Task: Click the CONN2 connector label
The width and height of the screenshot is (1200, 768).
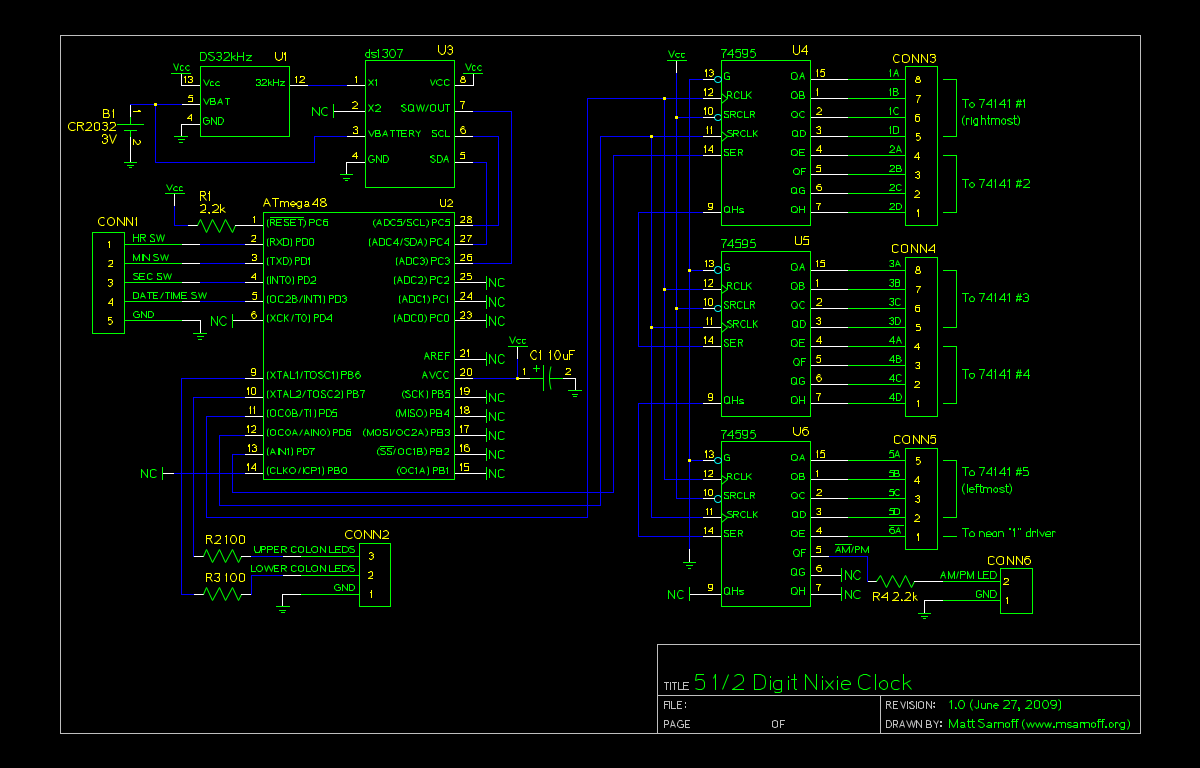Action: point(367,534)
